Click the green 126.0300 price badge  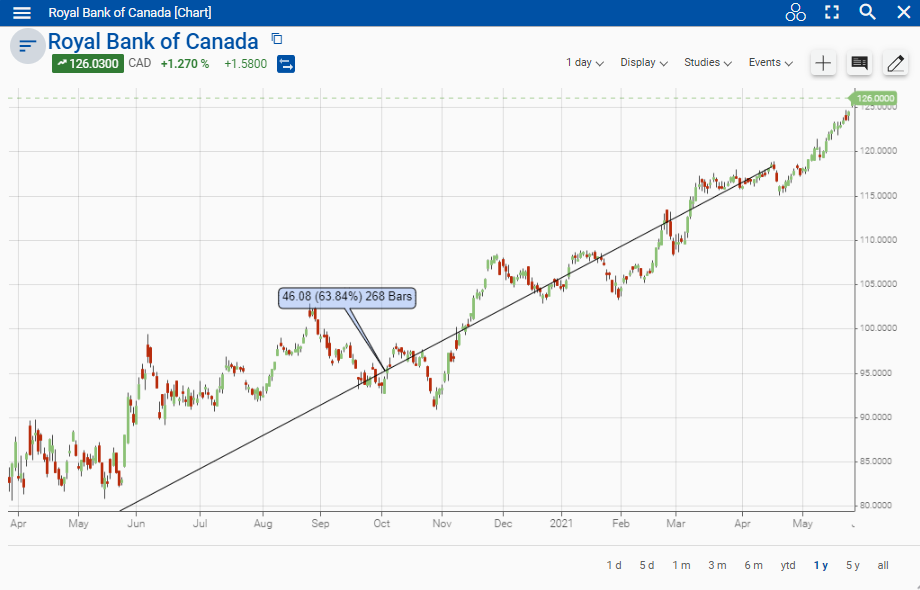tap(88, 63)
